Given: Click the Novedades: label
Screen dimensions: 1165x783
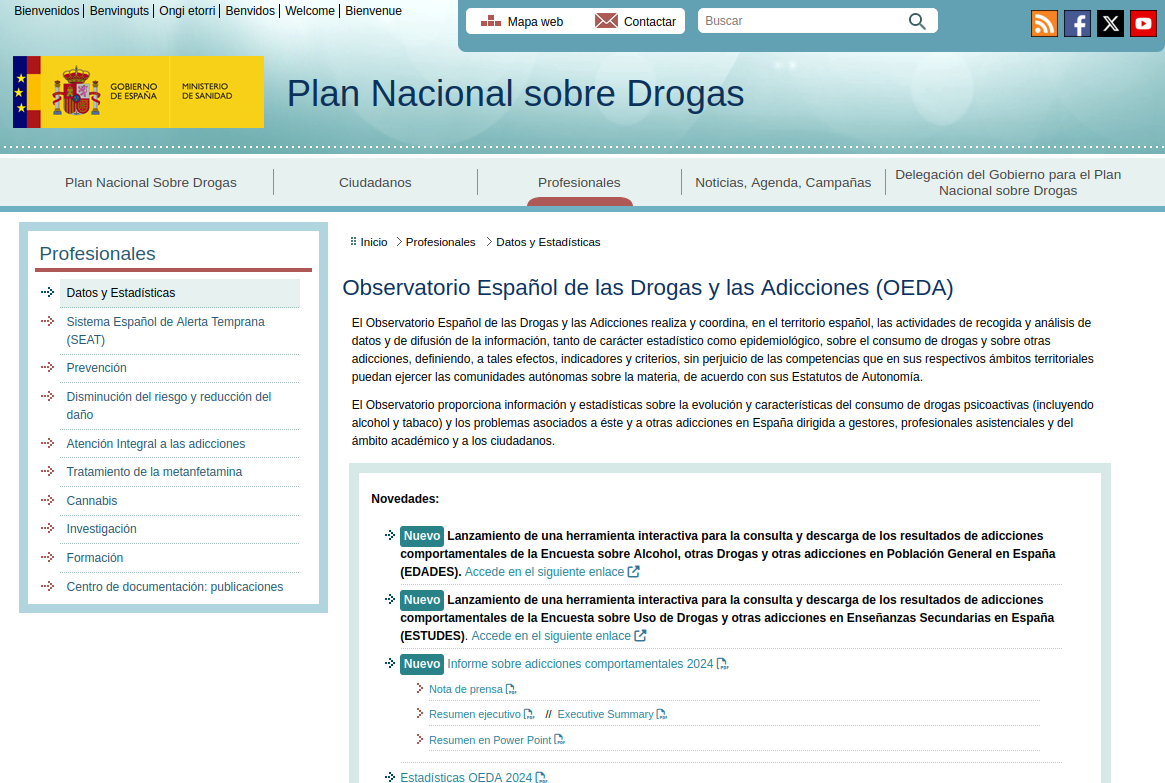Looking at the screenshot, I should point(405,498).
